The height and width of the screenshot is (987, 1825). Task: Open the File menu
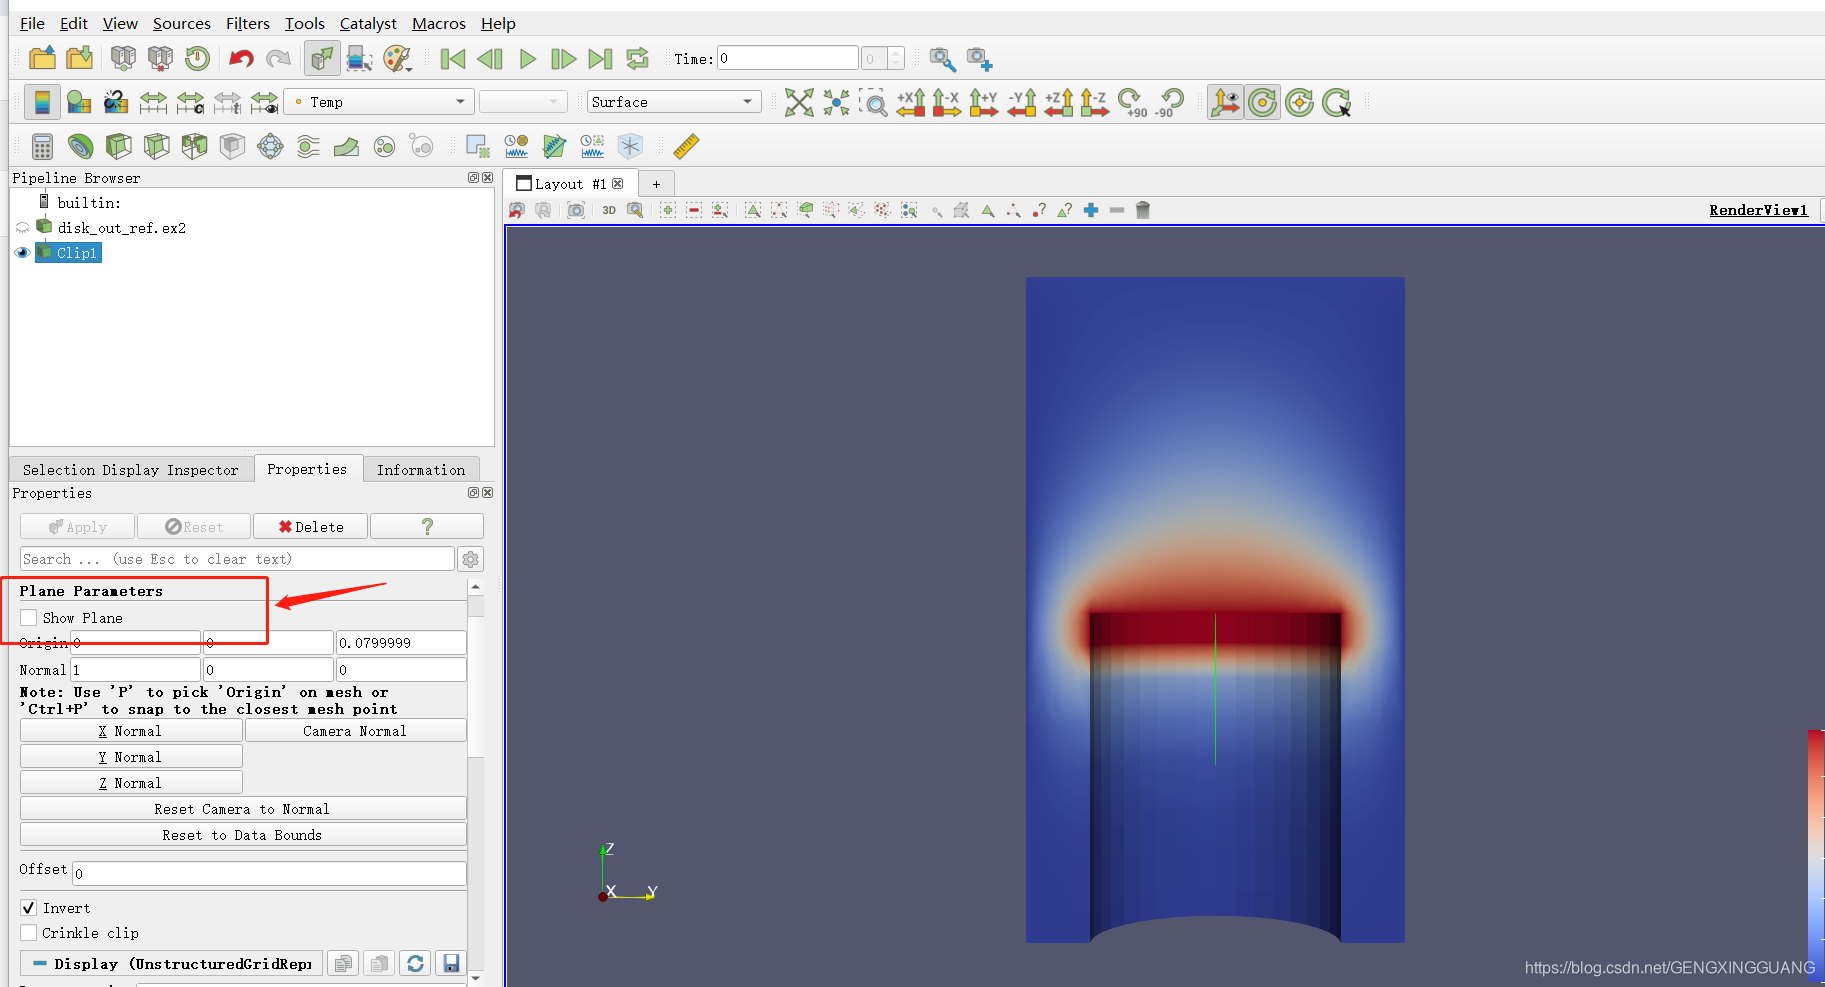point(32,24)
